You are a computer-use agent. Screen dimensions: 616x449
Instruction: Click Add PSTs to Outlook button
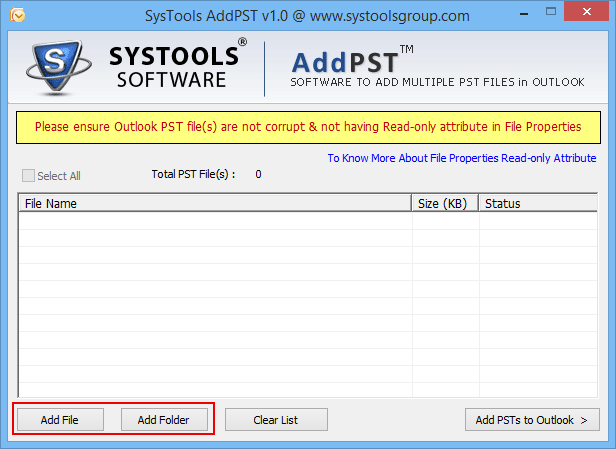click(532, 420)
